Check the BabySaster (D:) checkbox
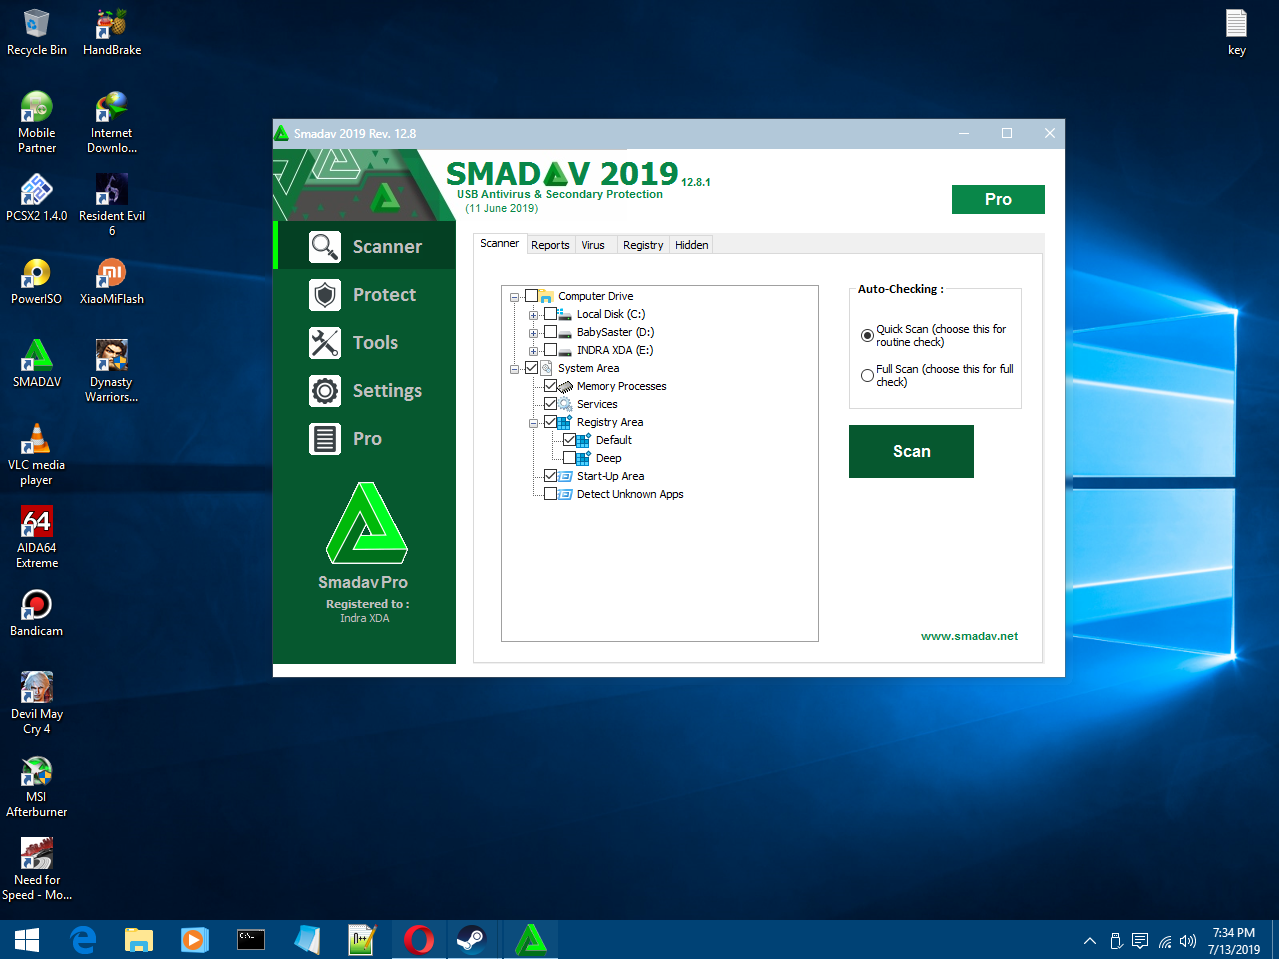 pyautogui.click(x=550, y=332)
